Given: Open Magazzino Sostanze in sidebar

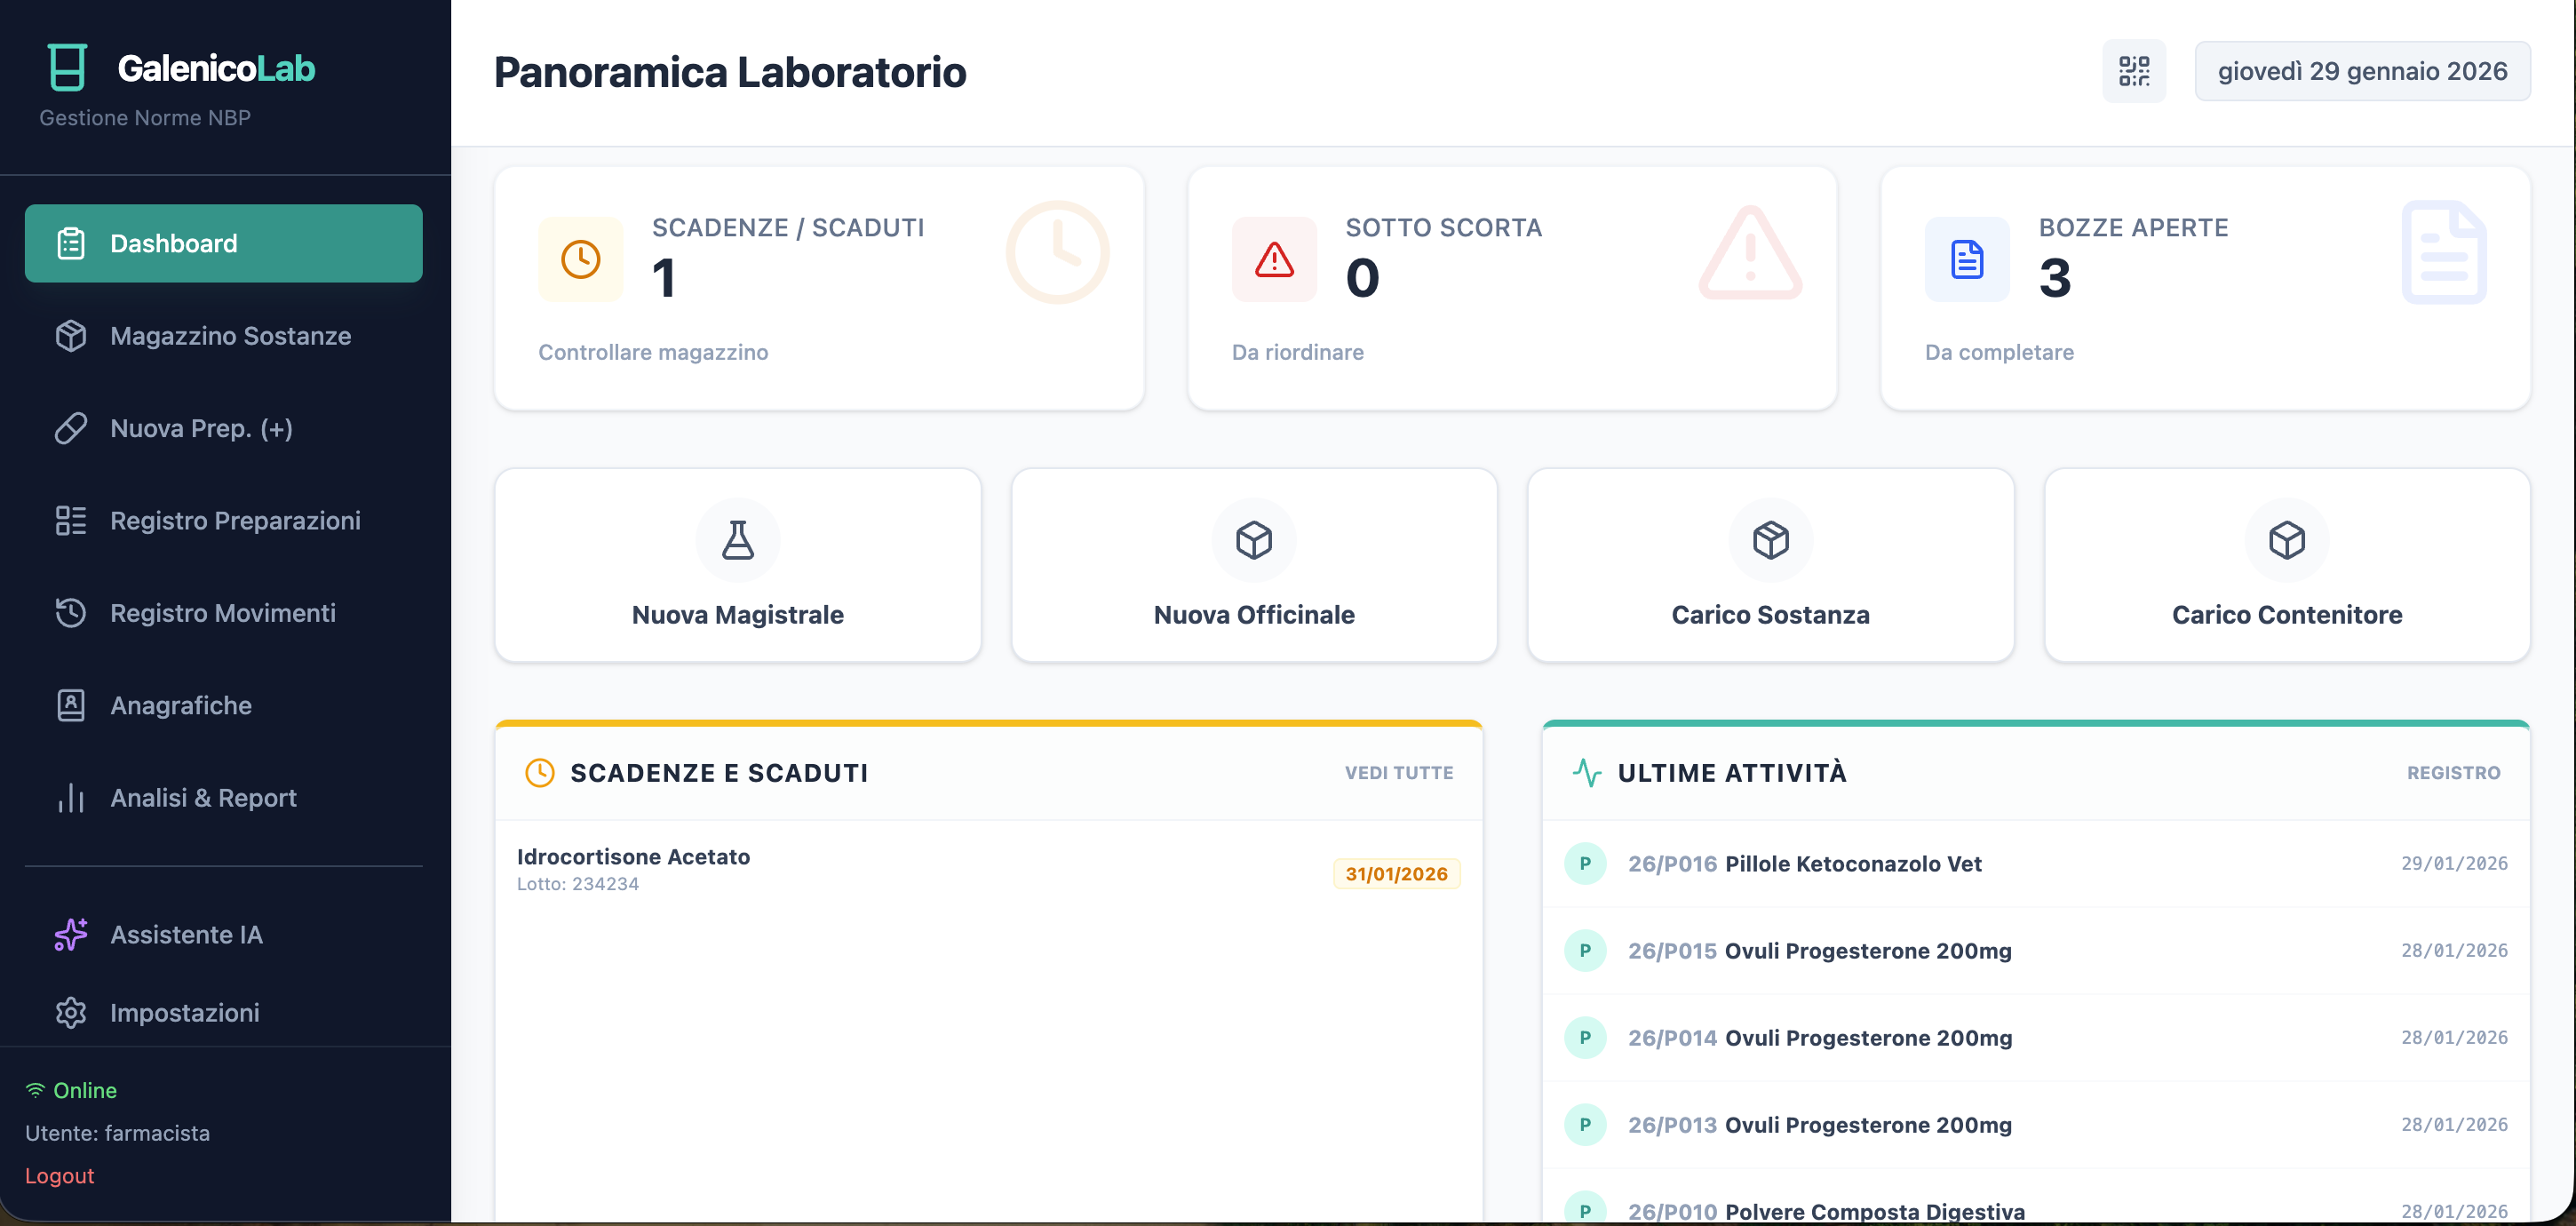Looking at the screenshot, I should point(230,336).
